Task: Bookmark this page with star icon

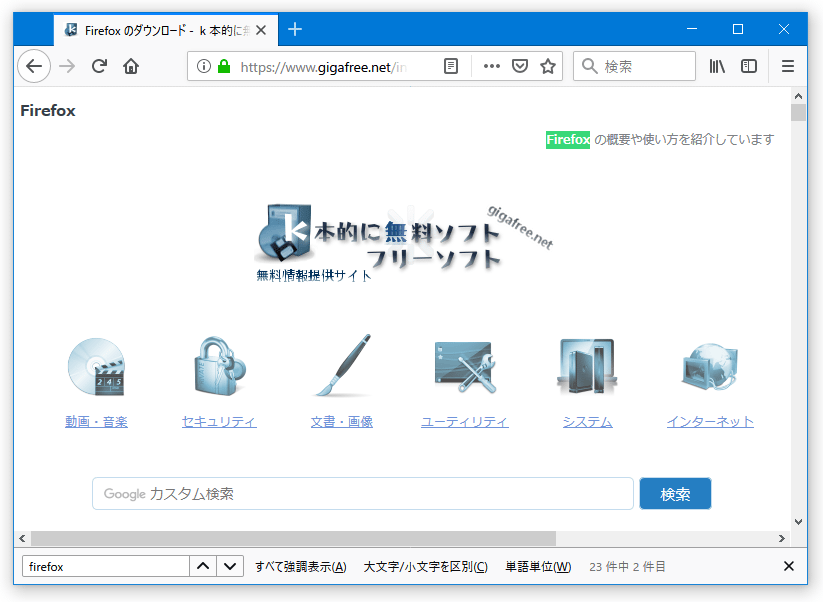Action: (548, 66)
